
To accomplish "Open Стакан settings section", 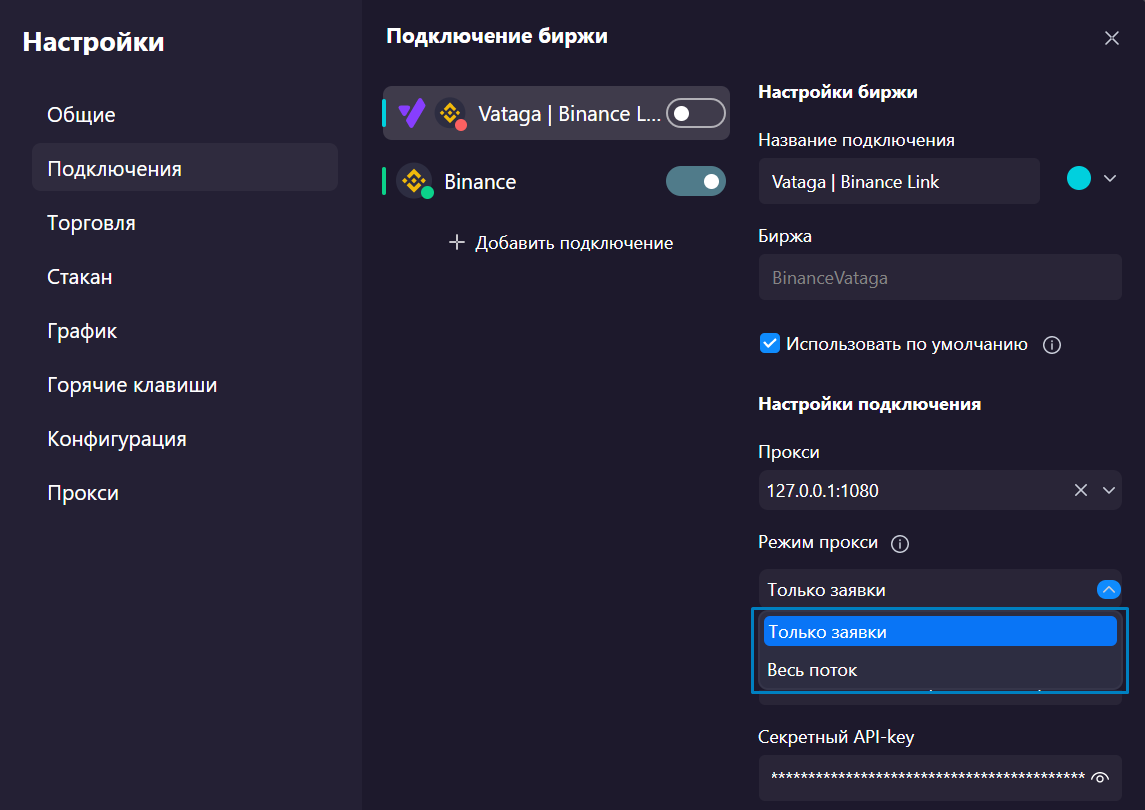I will pos(185,277).
